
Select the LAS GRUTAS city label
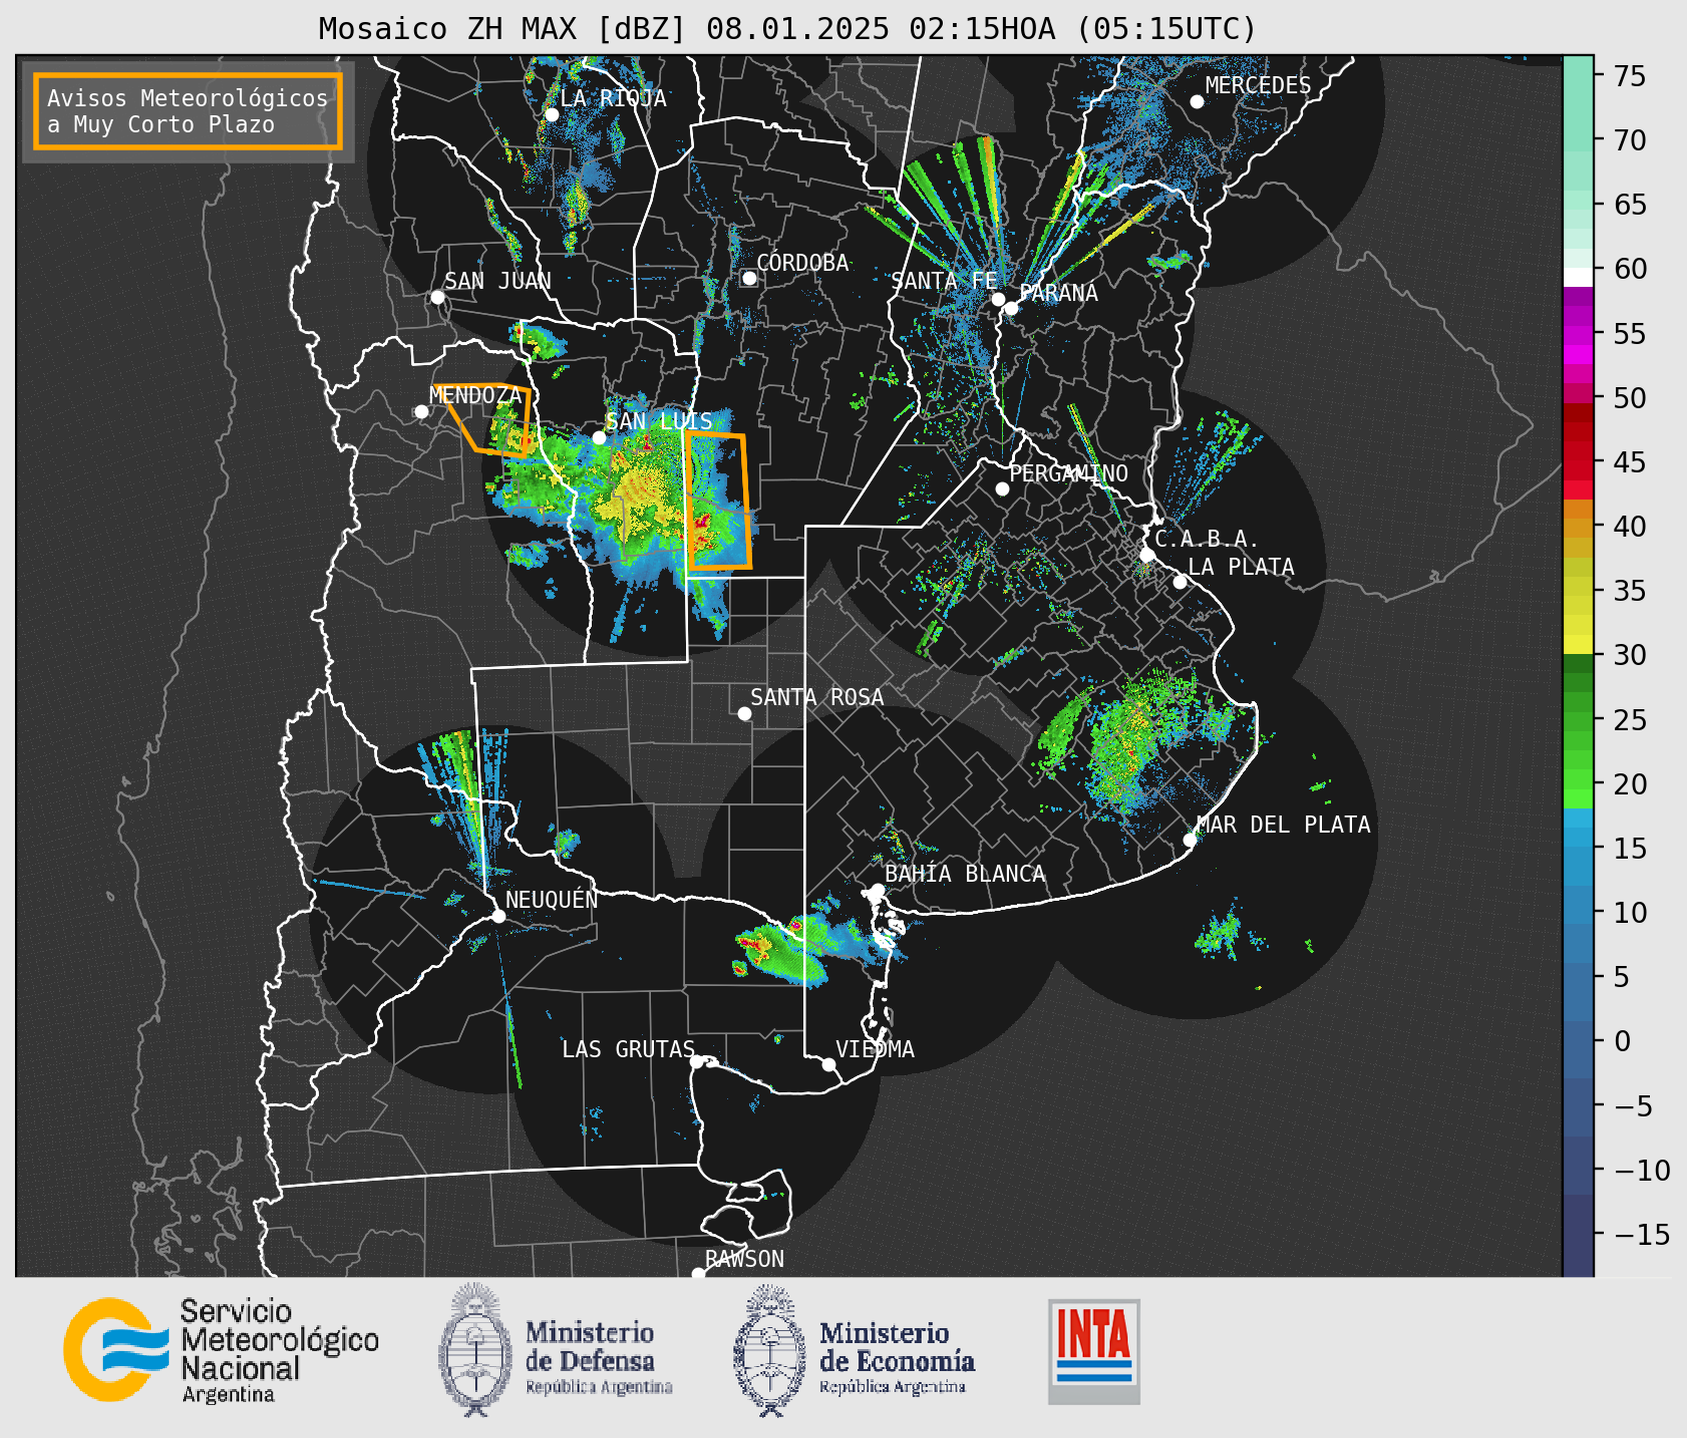[x=628, y=1049]
